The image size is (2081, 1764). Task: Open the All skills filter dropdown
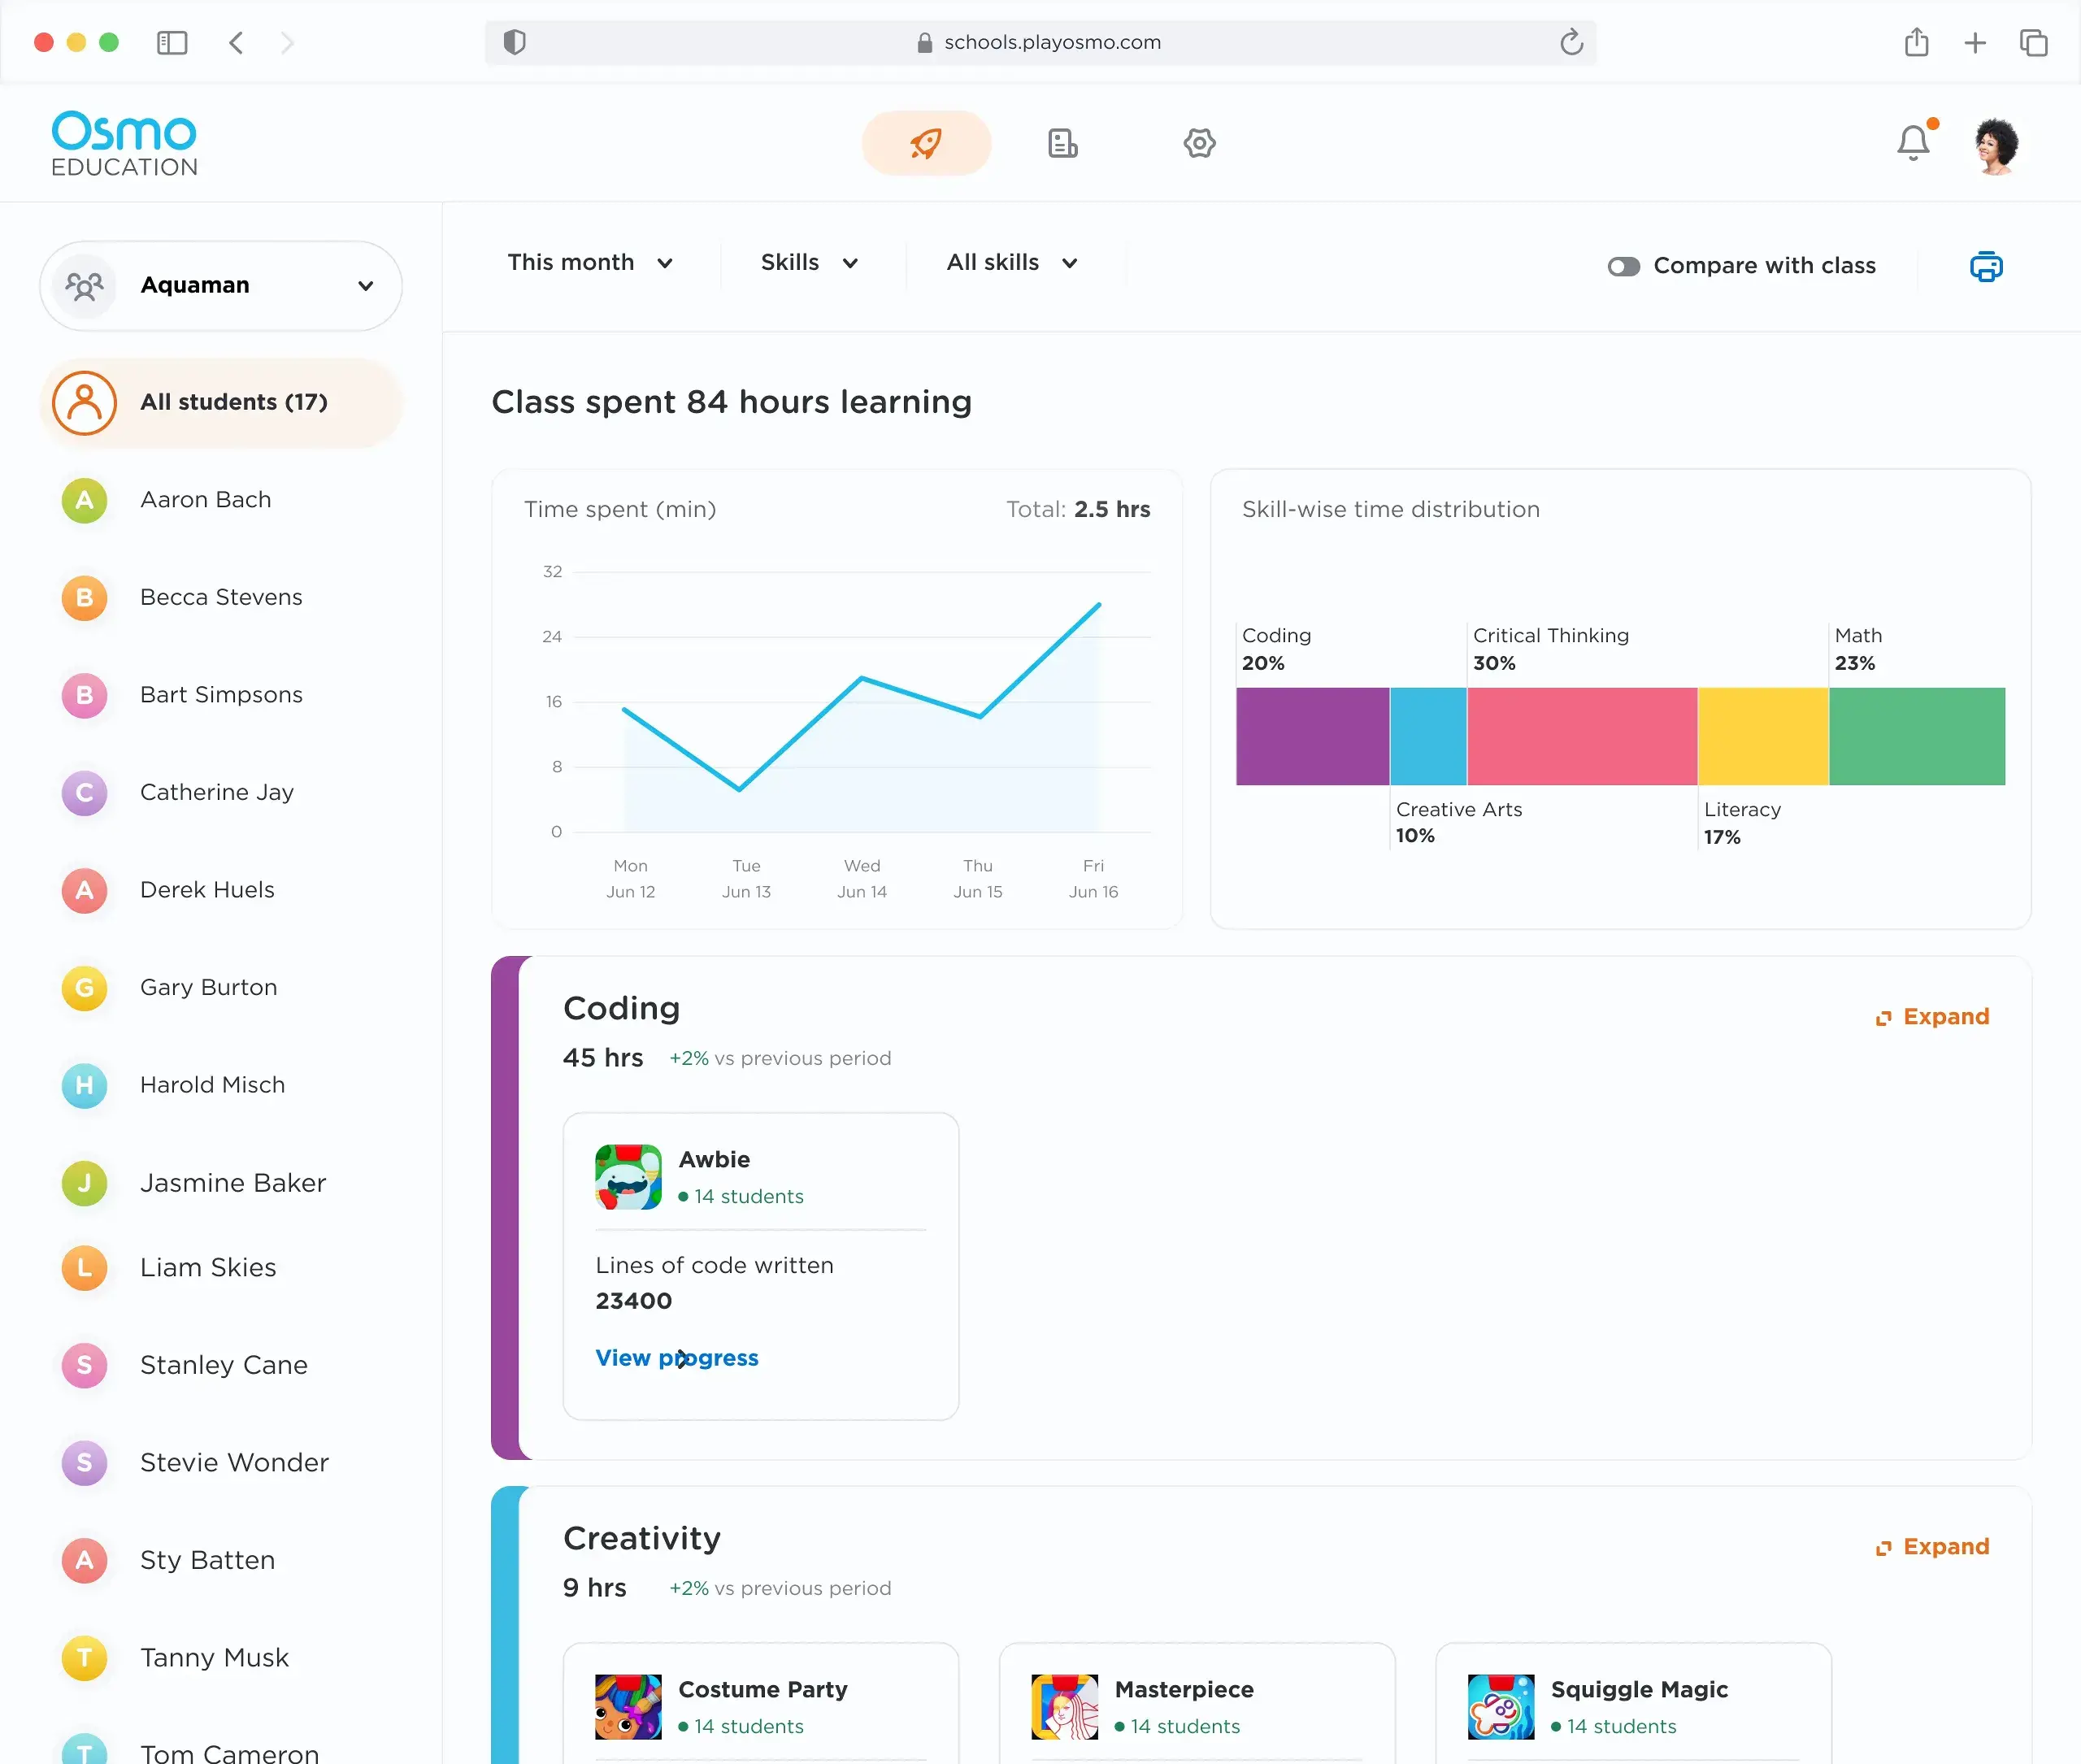1012,263
